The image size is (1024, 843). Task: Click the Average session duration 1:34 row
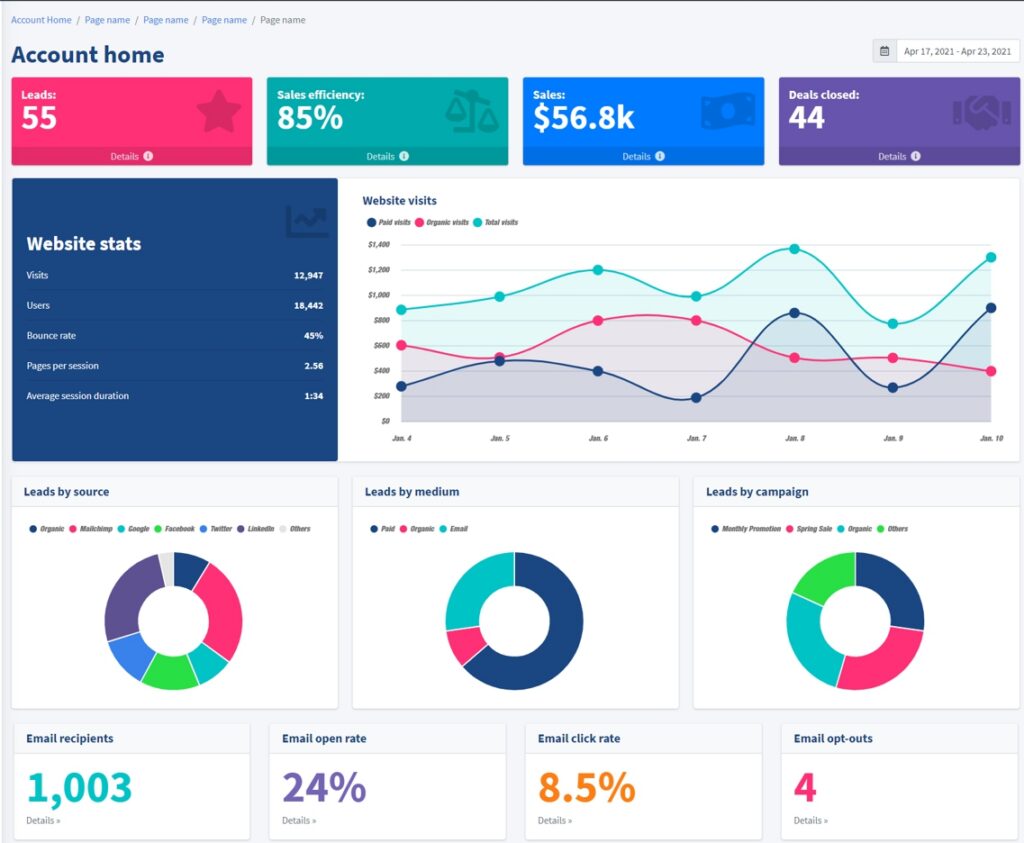[174, 396]
